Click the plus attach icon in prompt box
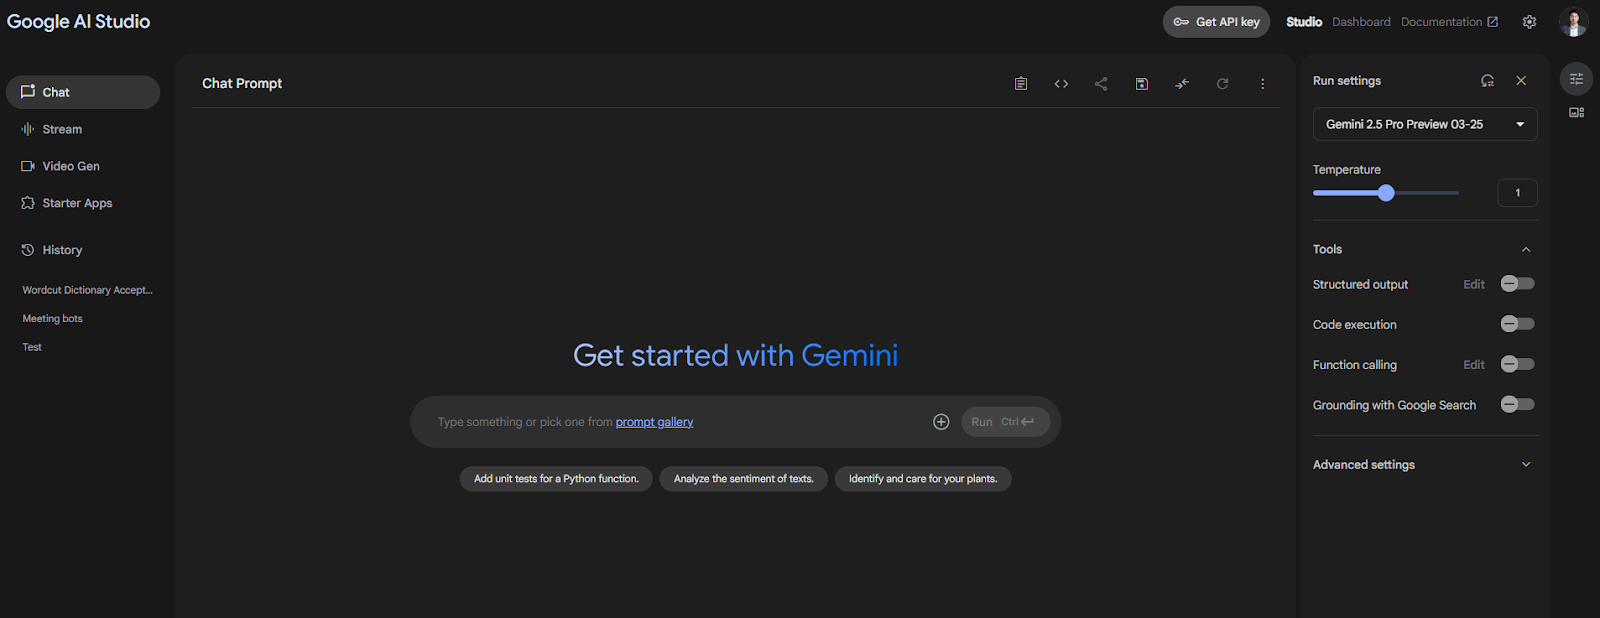 pyautogui.click(x=941, y=422)
